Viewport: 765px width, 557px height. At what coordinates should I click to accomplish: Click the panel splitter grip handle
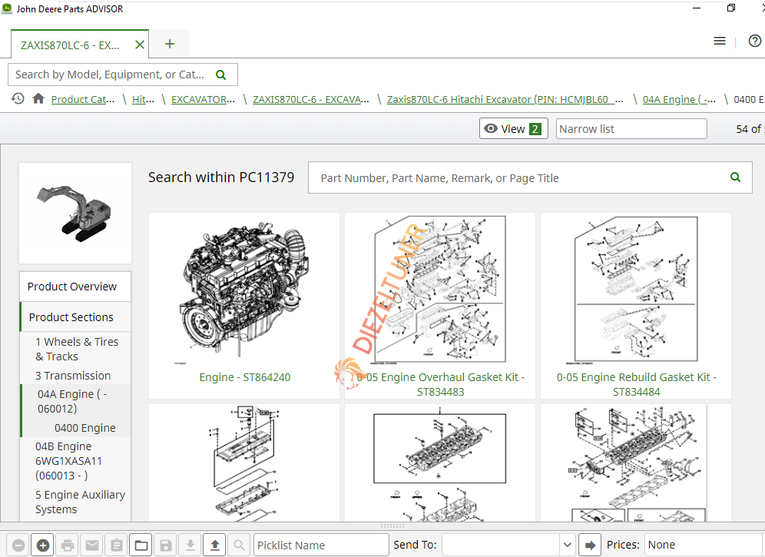[392, 526]
